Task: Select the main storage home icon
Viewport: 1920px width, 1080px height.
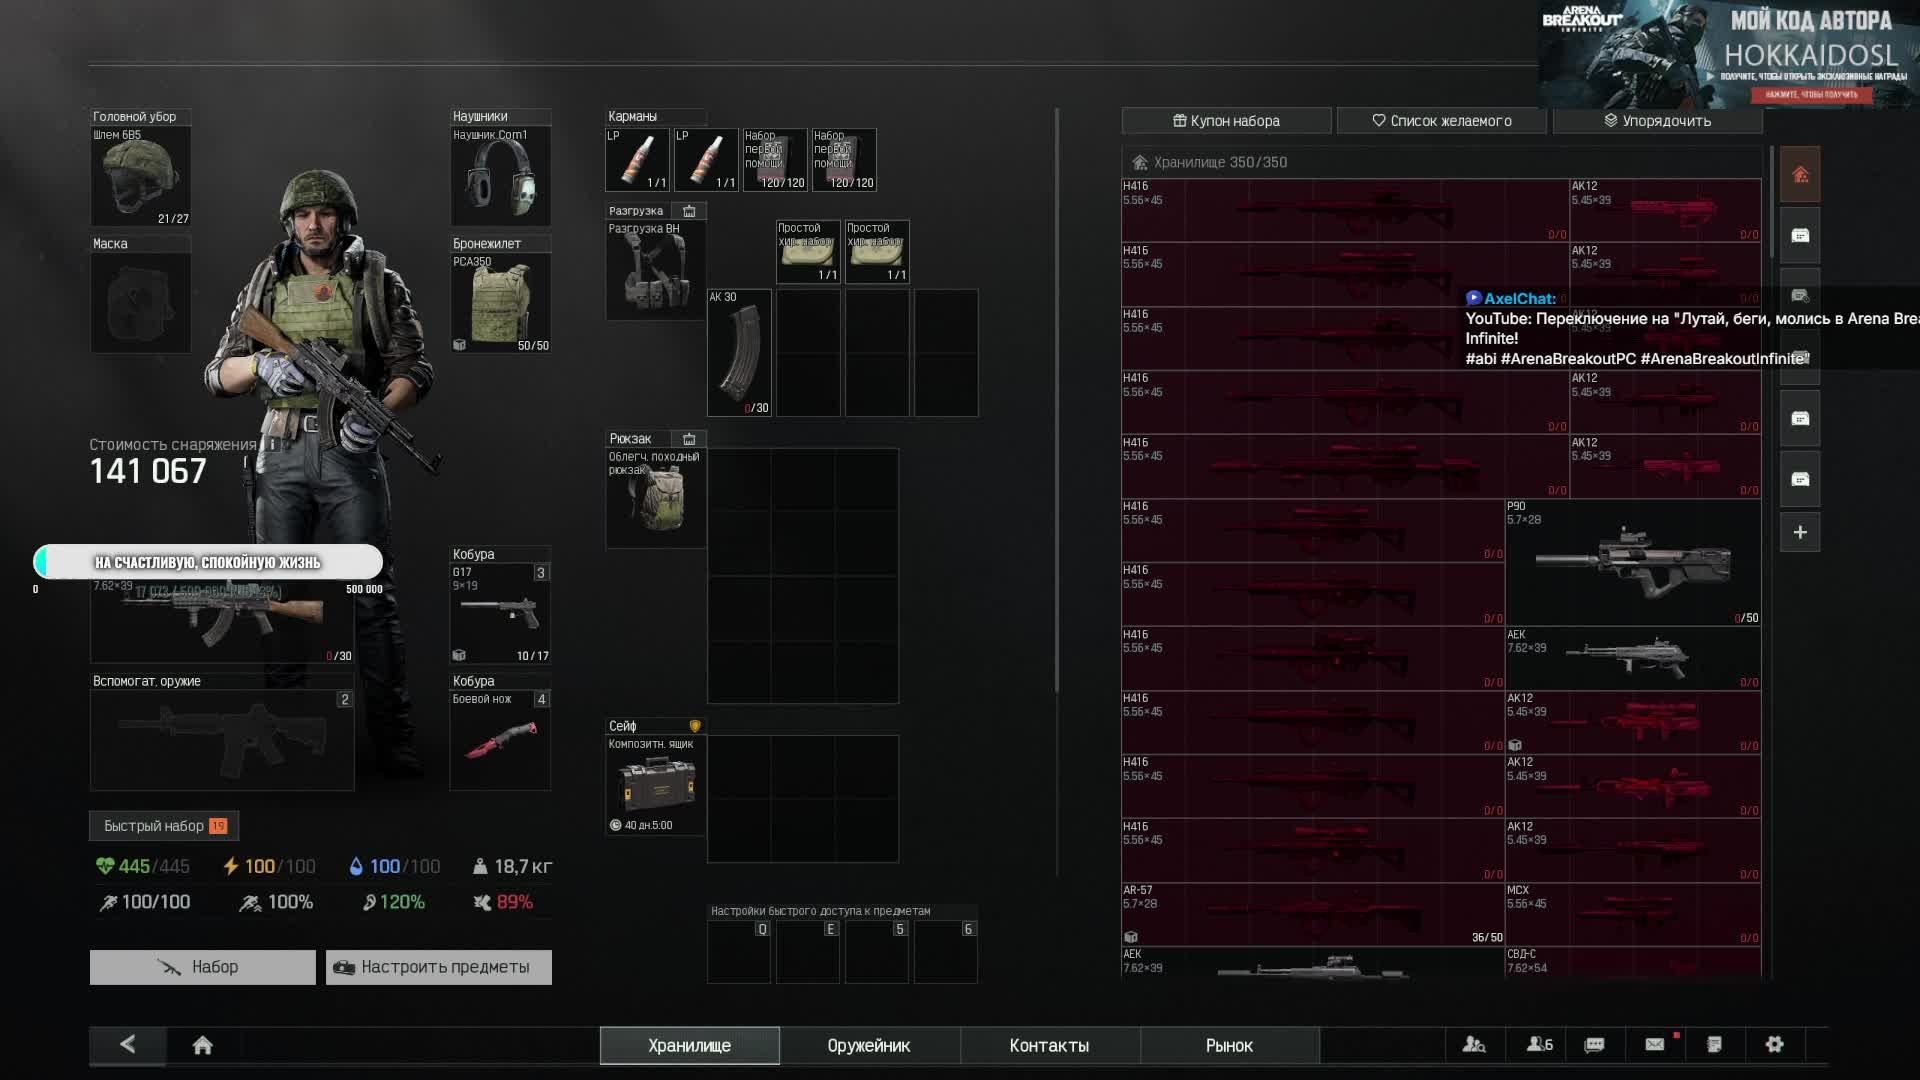Action: 1800,175
